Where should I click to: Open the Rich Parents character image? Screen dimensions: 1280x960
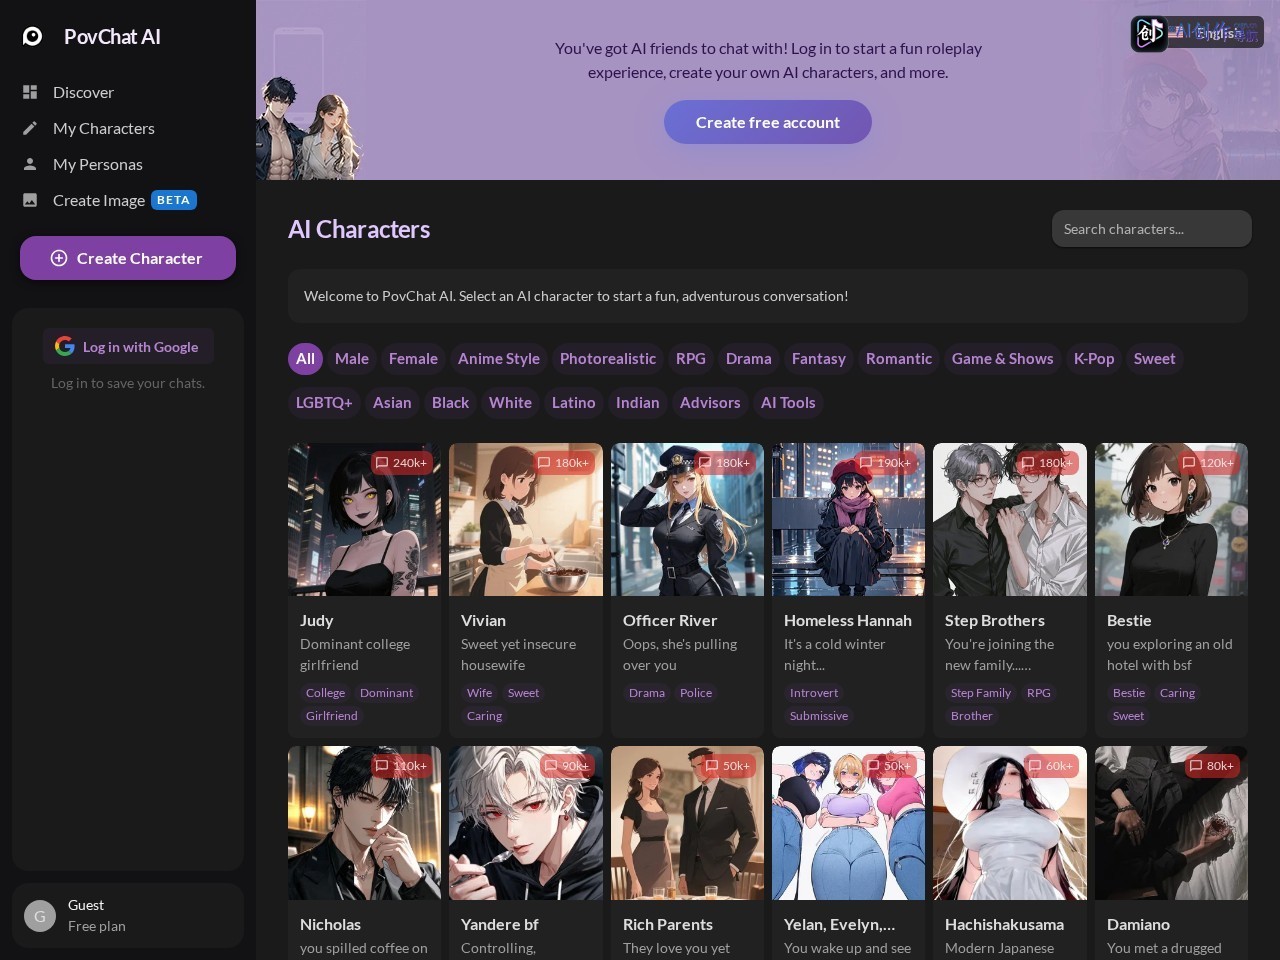coord(687,823)
